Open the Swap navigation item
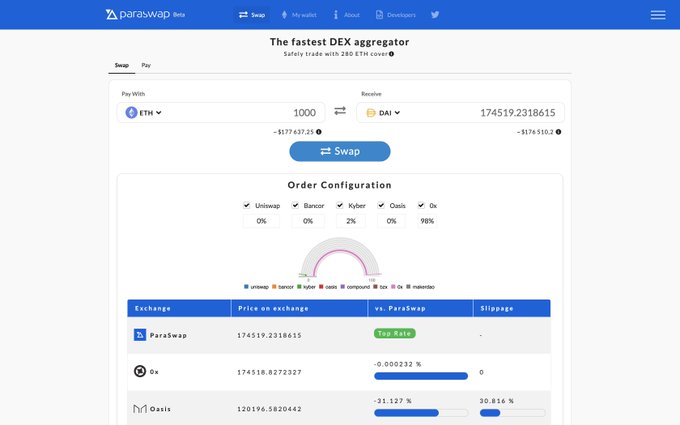Image resolution: width=680 pixels, height=425 pixels. coord(252,15)
